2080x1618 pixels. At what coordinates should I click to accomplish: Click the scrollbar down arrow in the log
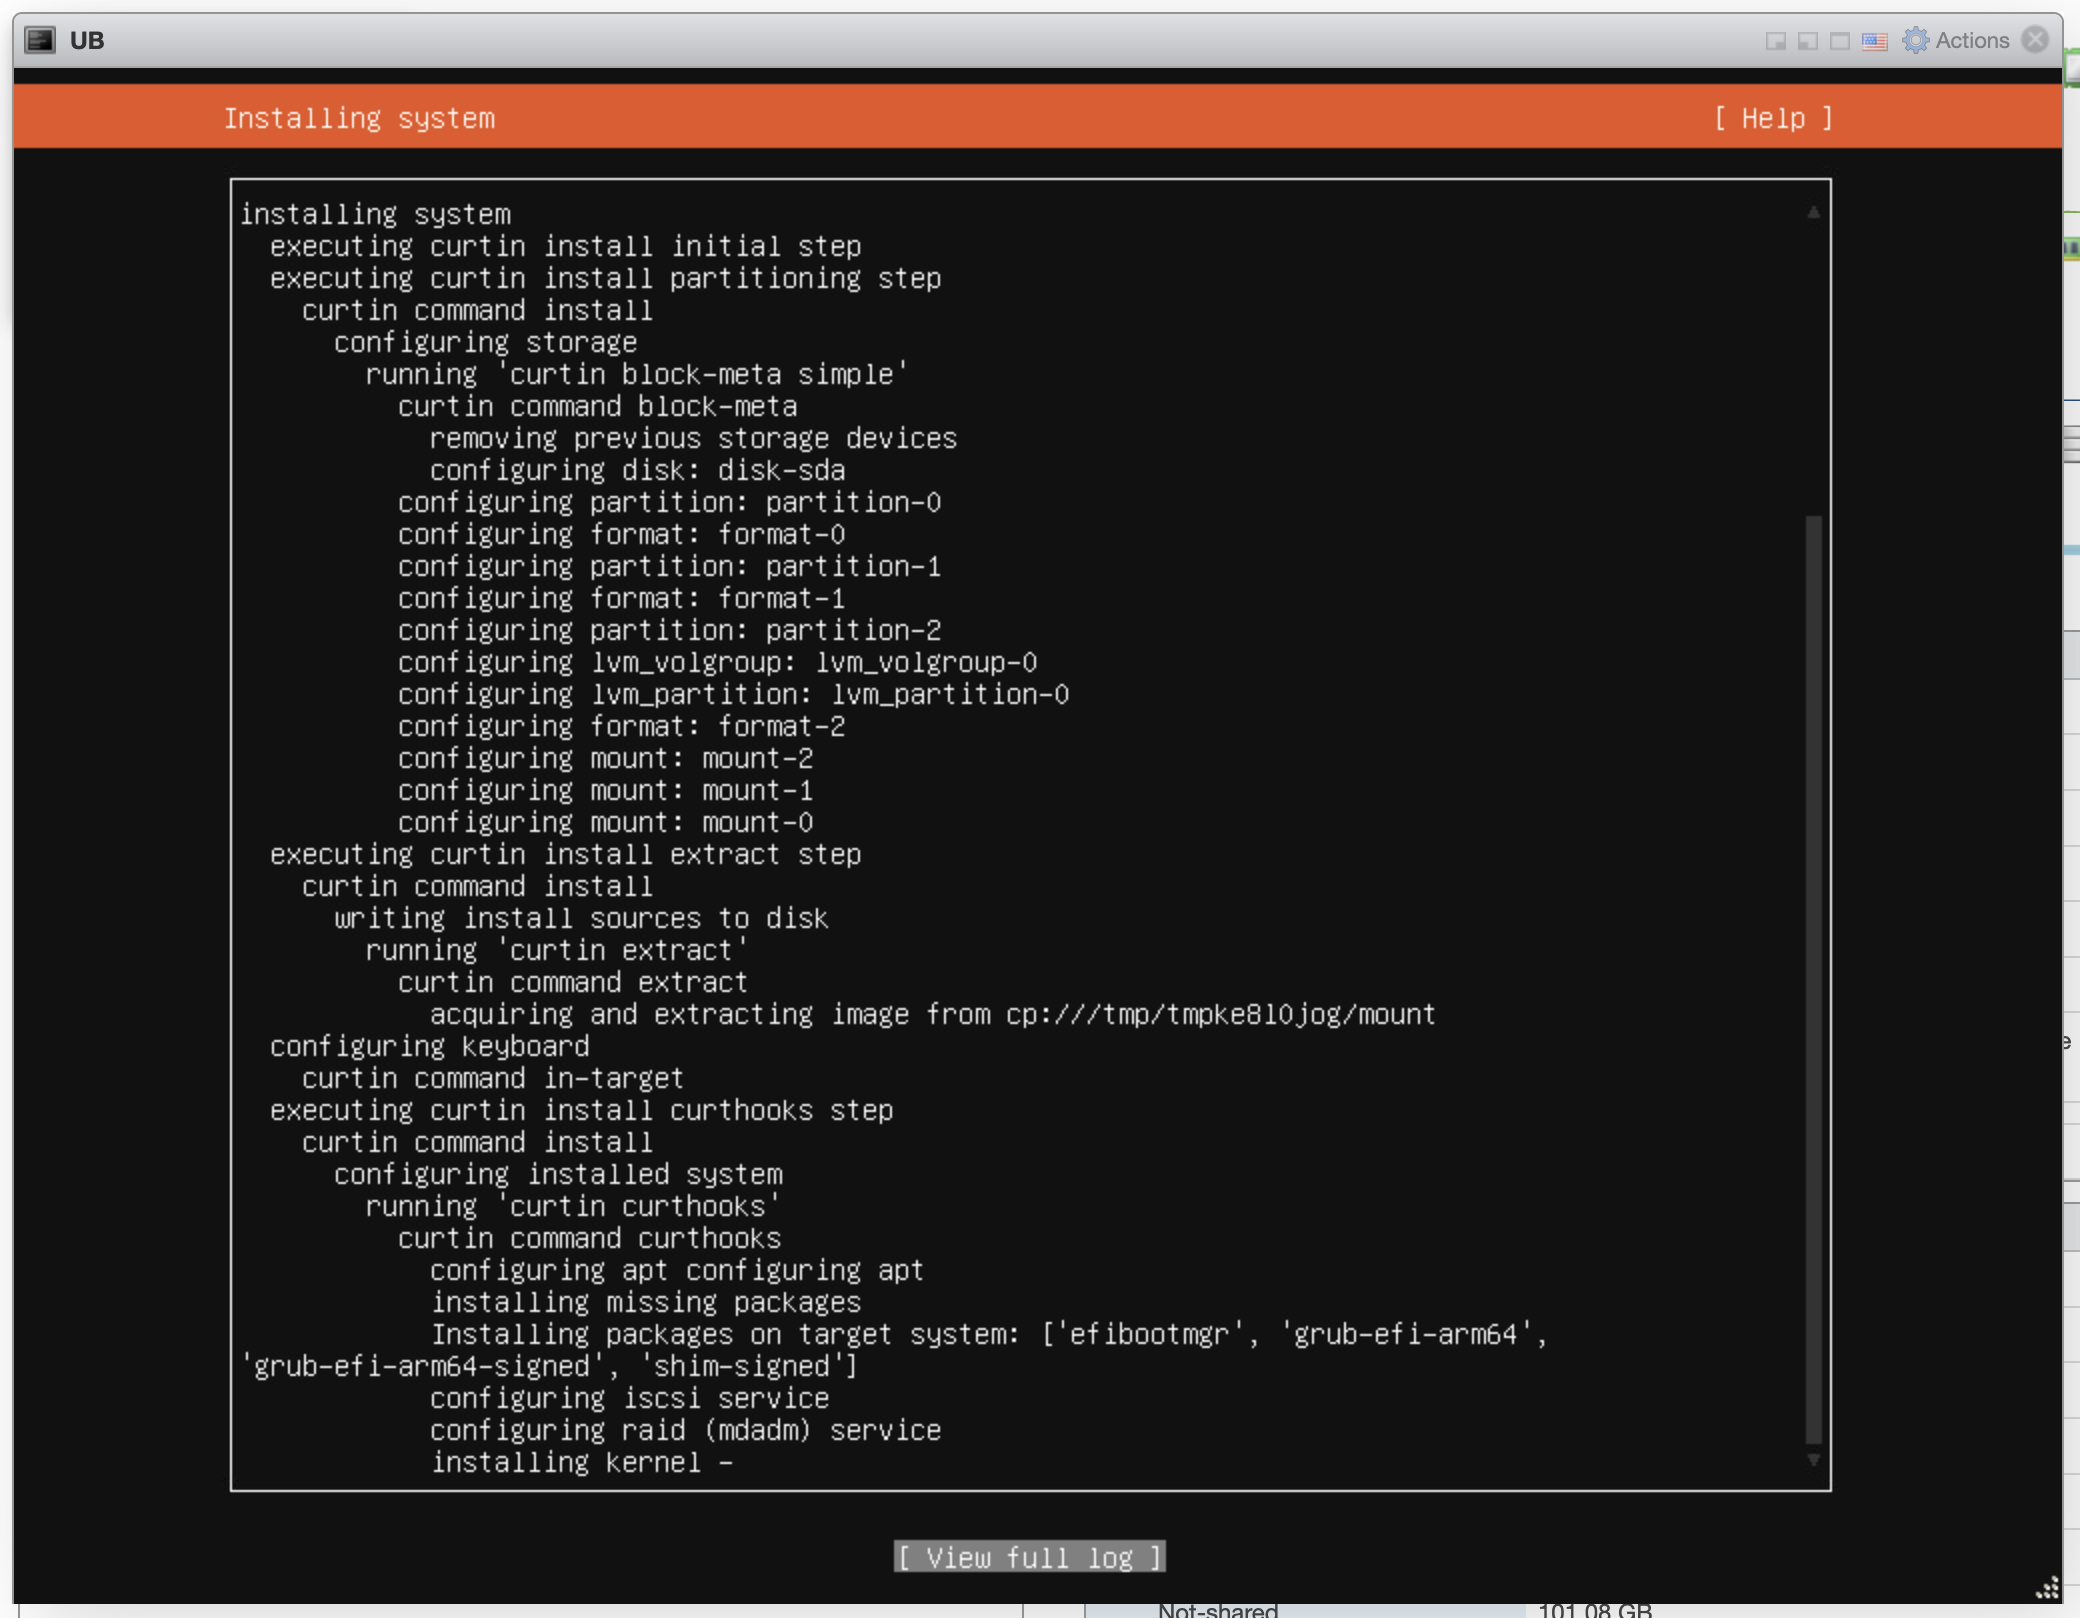point(1814,1462)
